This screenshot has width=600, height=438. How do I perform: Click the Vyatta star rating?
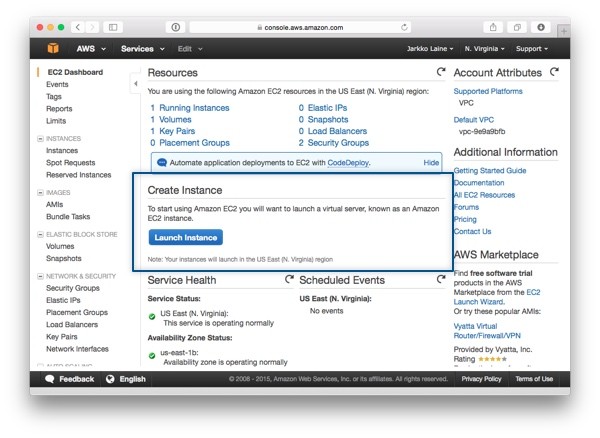[x=492, y=359]
